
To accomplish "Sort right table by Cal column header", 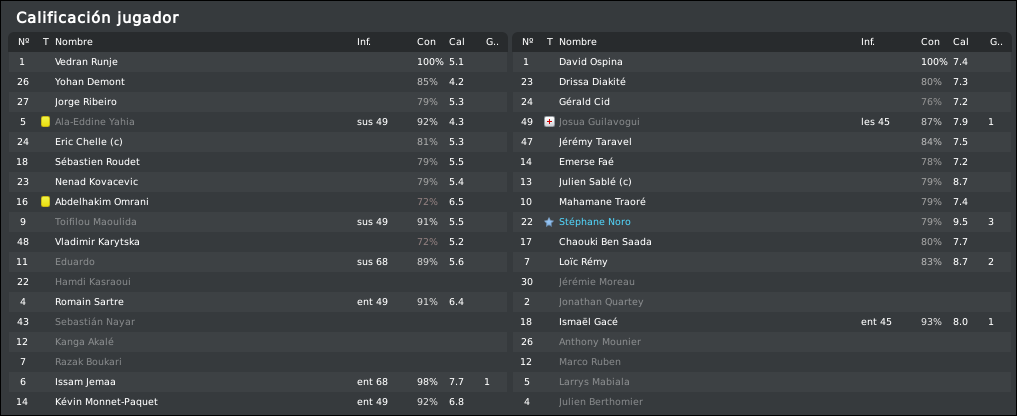I will (x=961, y=42).
